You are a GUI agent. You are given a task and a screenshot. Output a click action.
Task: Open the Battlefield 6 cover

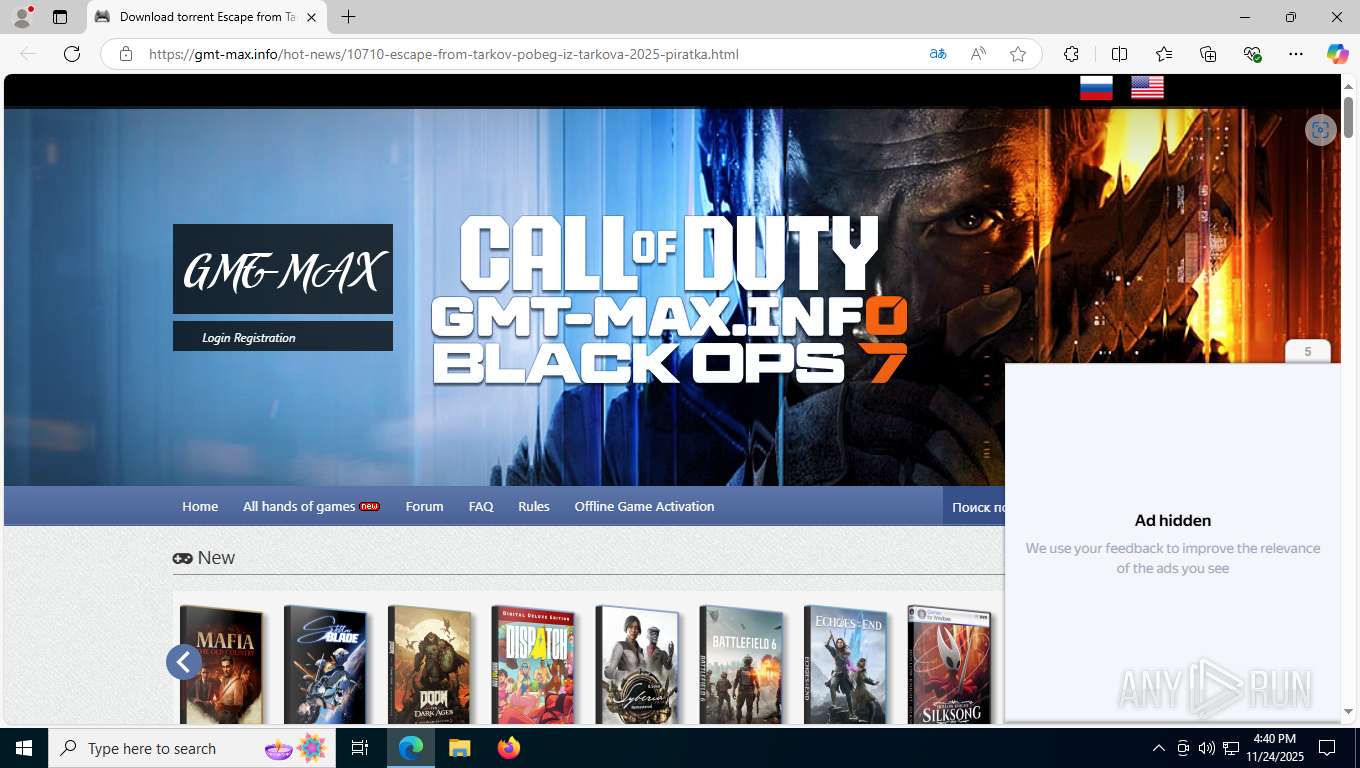click(741, 664)
